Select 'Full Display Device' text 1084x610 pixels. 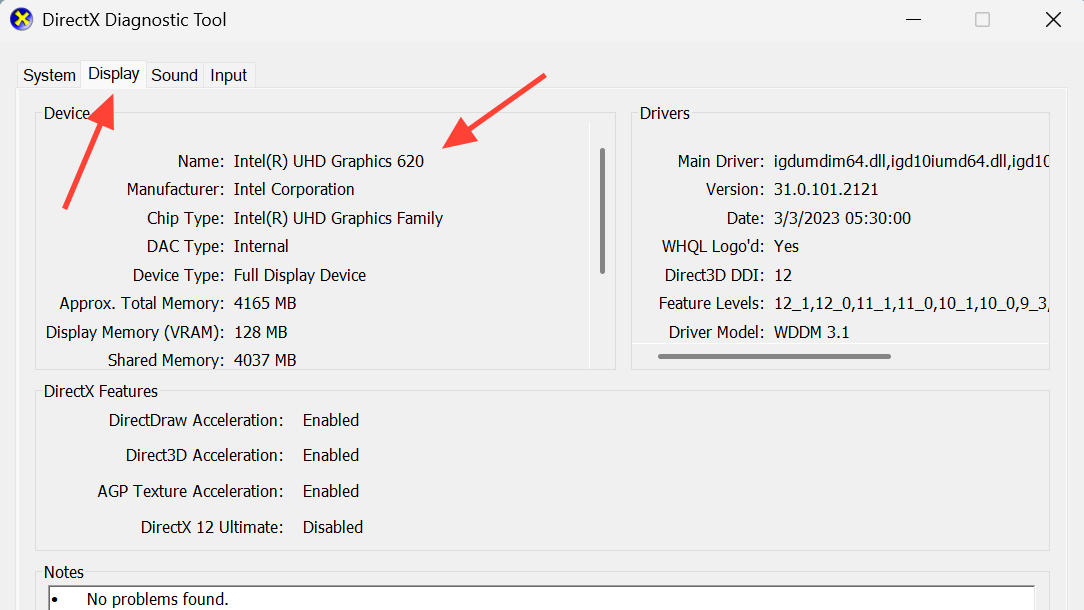(x=299, y=275)
